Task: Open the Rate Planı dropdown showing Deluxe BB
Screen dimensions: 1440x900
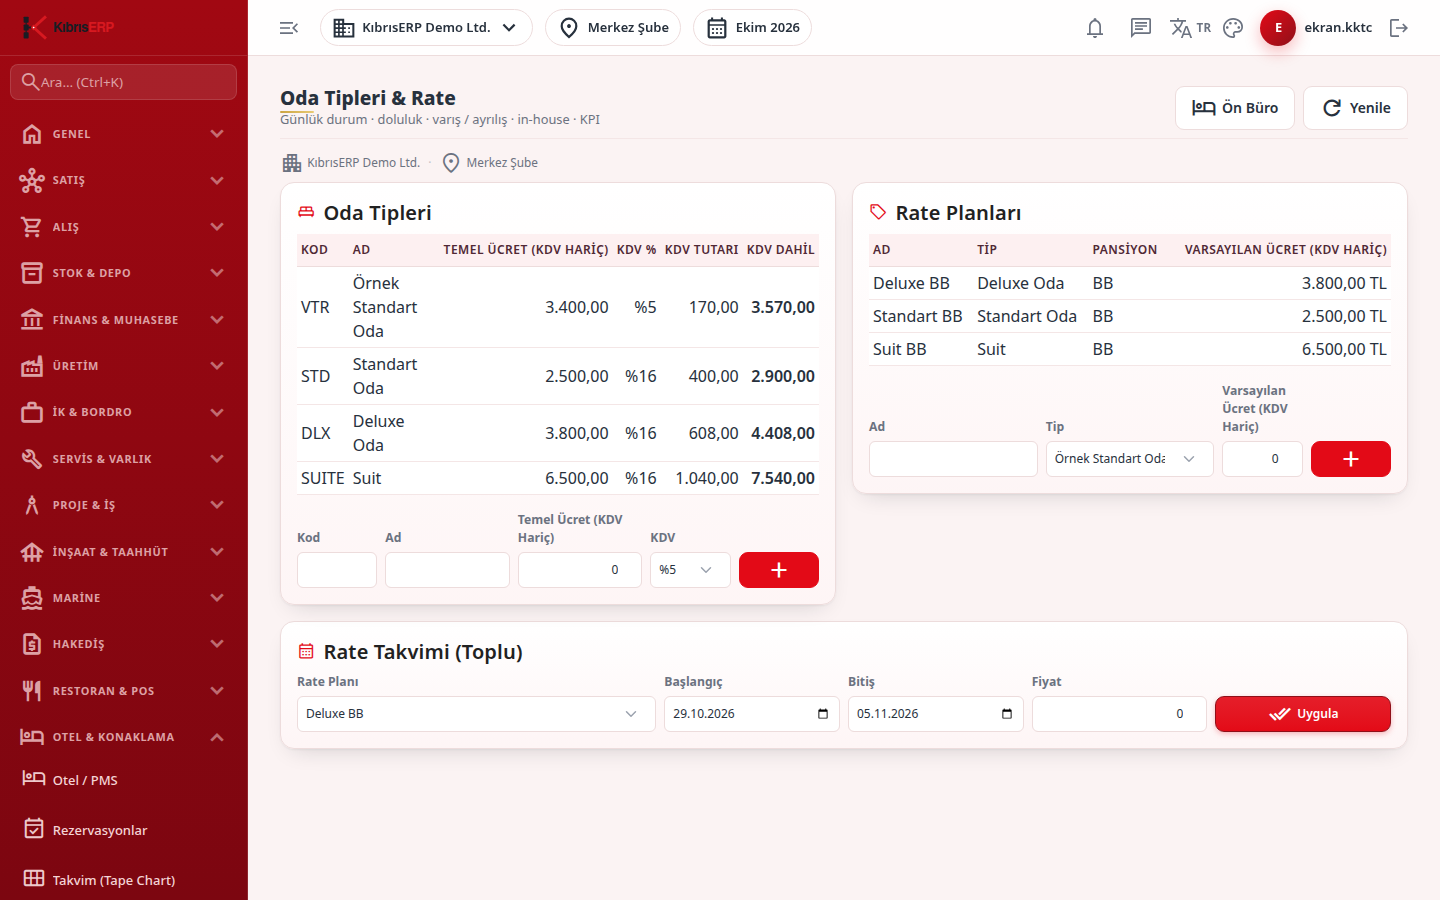Action: click(476, 714)
